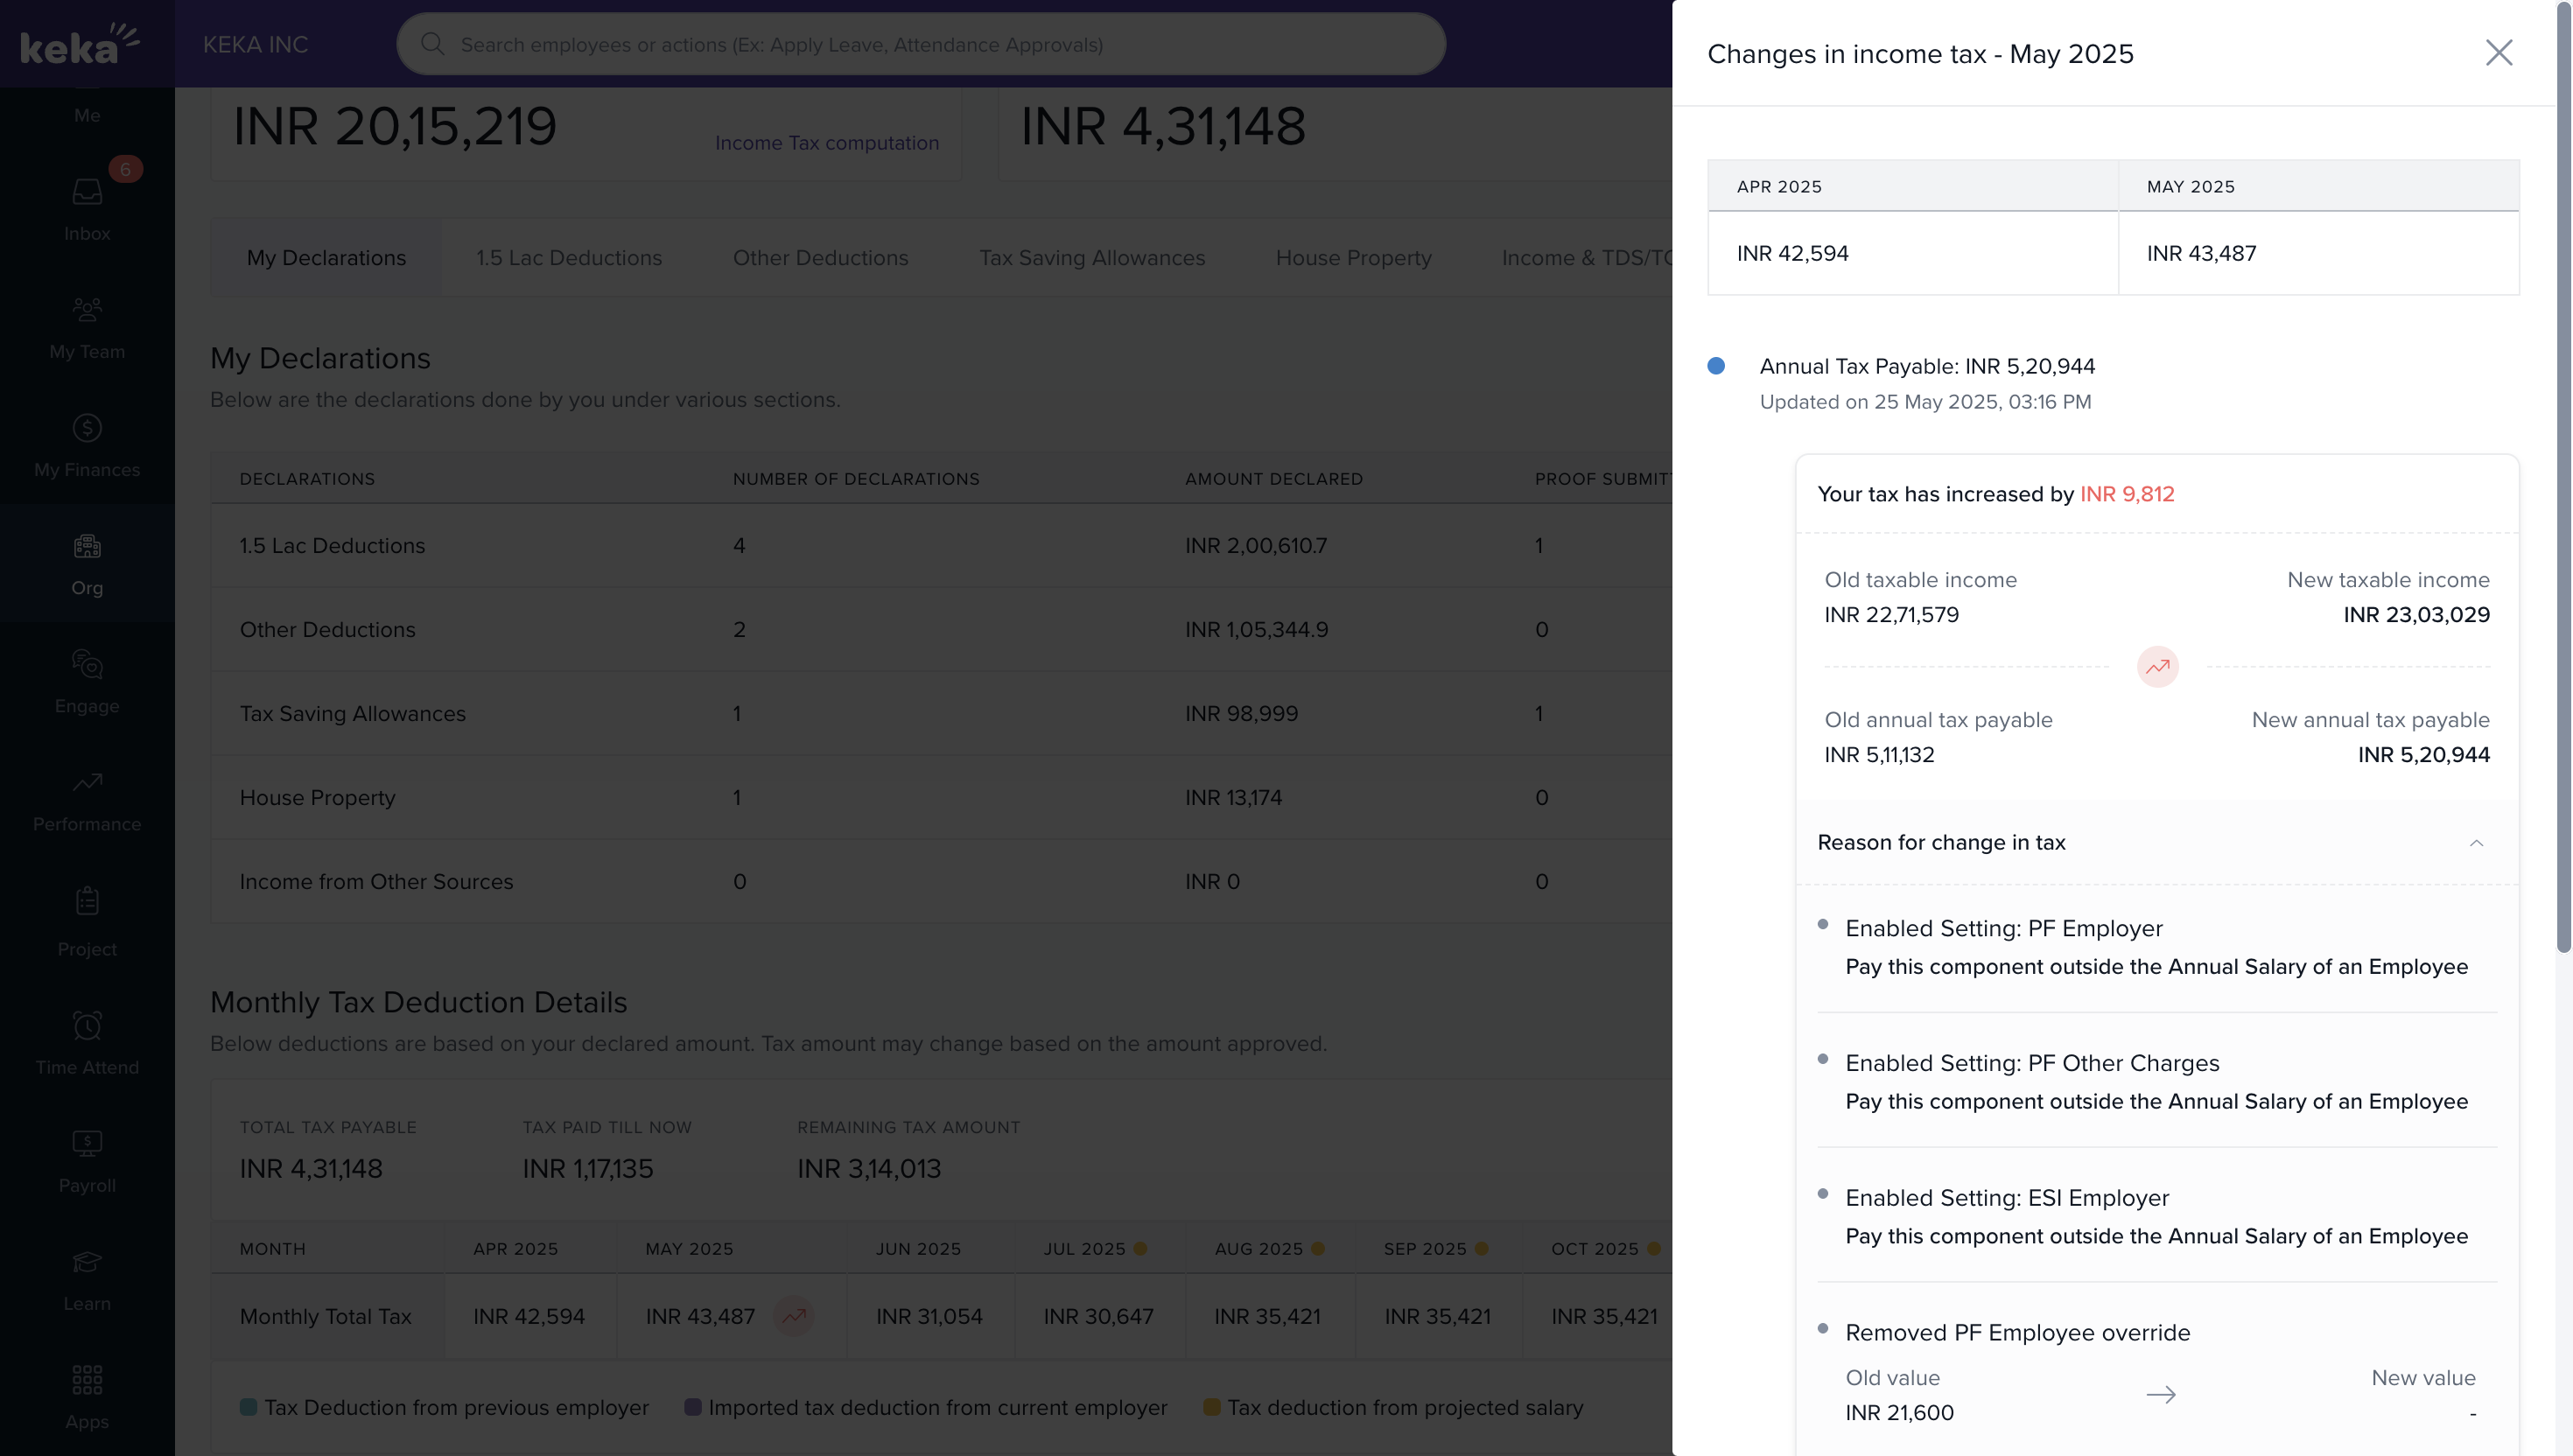Collapse Reason for change in tax
This screenshot has width=2573, height=1456.
coord(1941,842)
